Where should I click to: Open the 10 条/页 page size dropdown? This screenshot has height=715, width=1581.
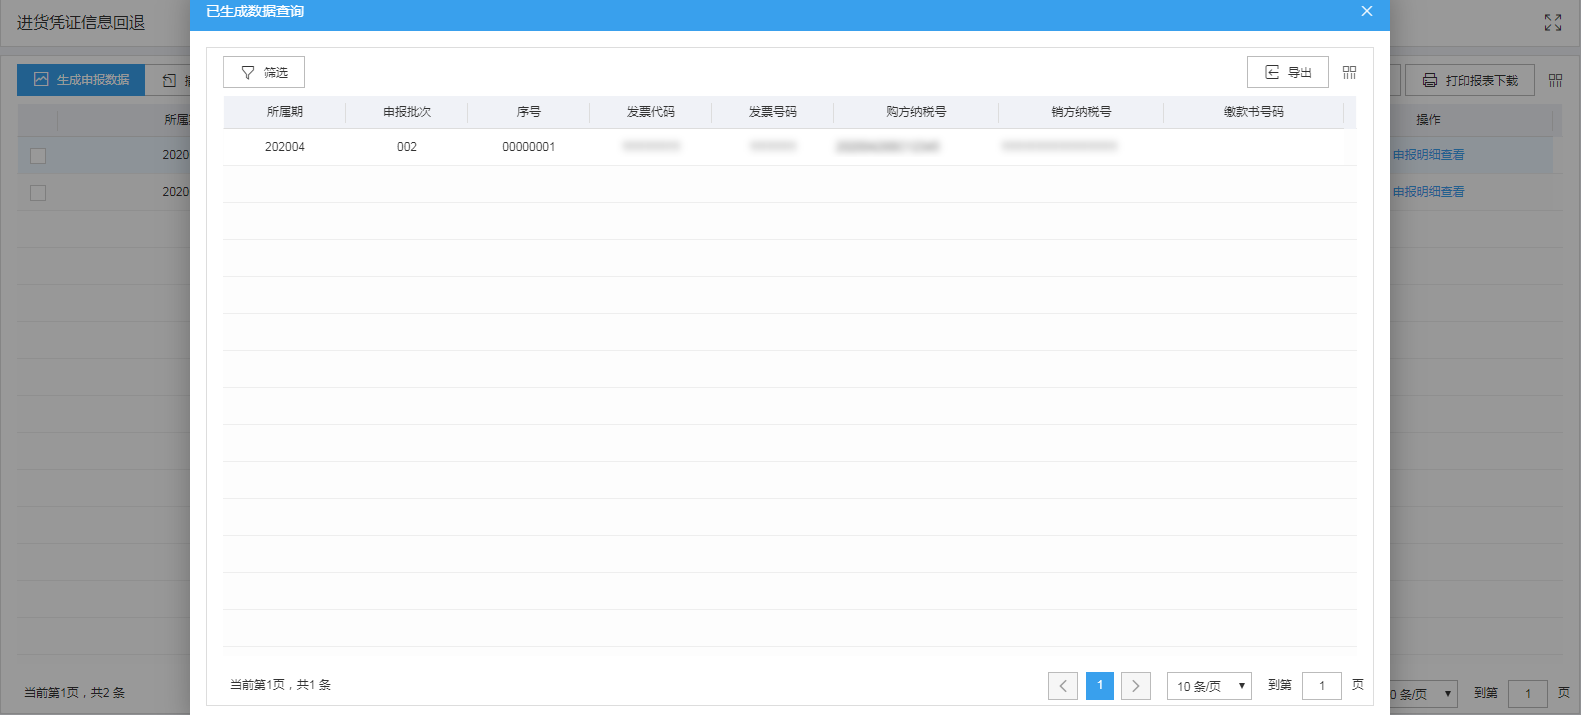coord(1209,686)
